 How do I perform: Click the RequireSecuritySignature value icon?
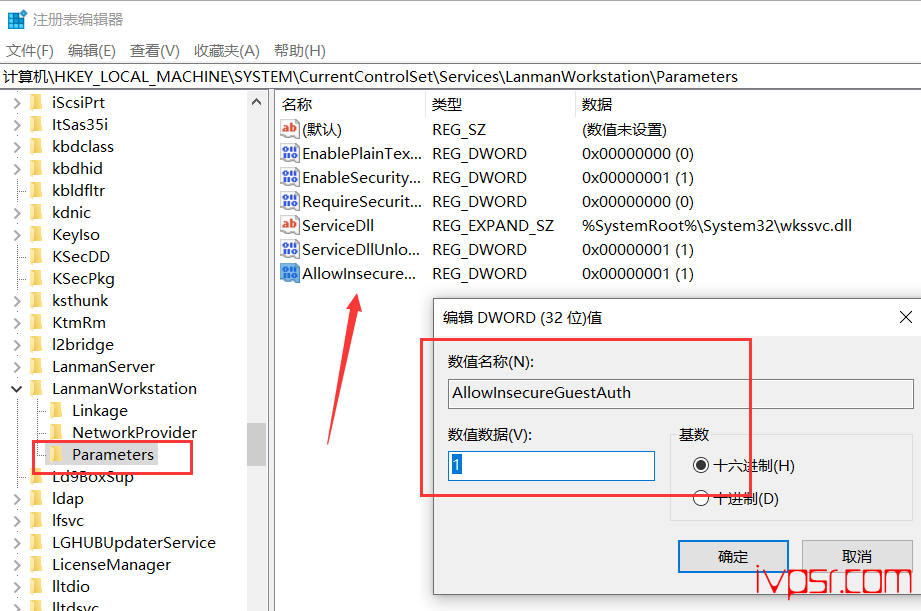tap(290, 202)
